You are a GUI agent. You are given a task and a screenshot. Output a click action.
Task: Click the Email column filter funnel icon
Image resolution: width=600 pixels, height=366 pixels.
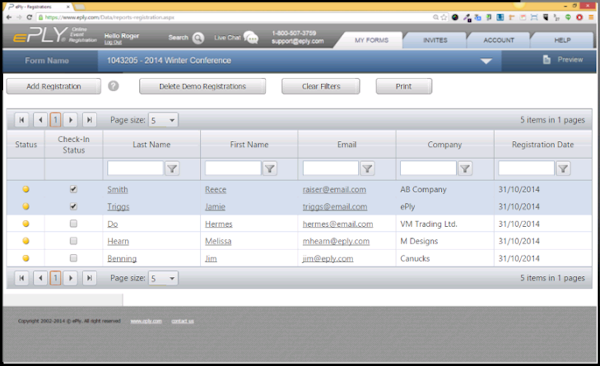pos(367,168)
